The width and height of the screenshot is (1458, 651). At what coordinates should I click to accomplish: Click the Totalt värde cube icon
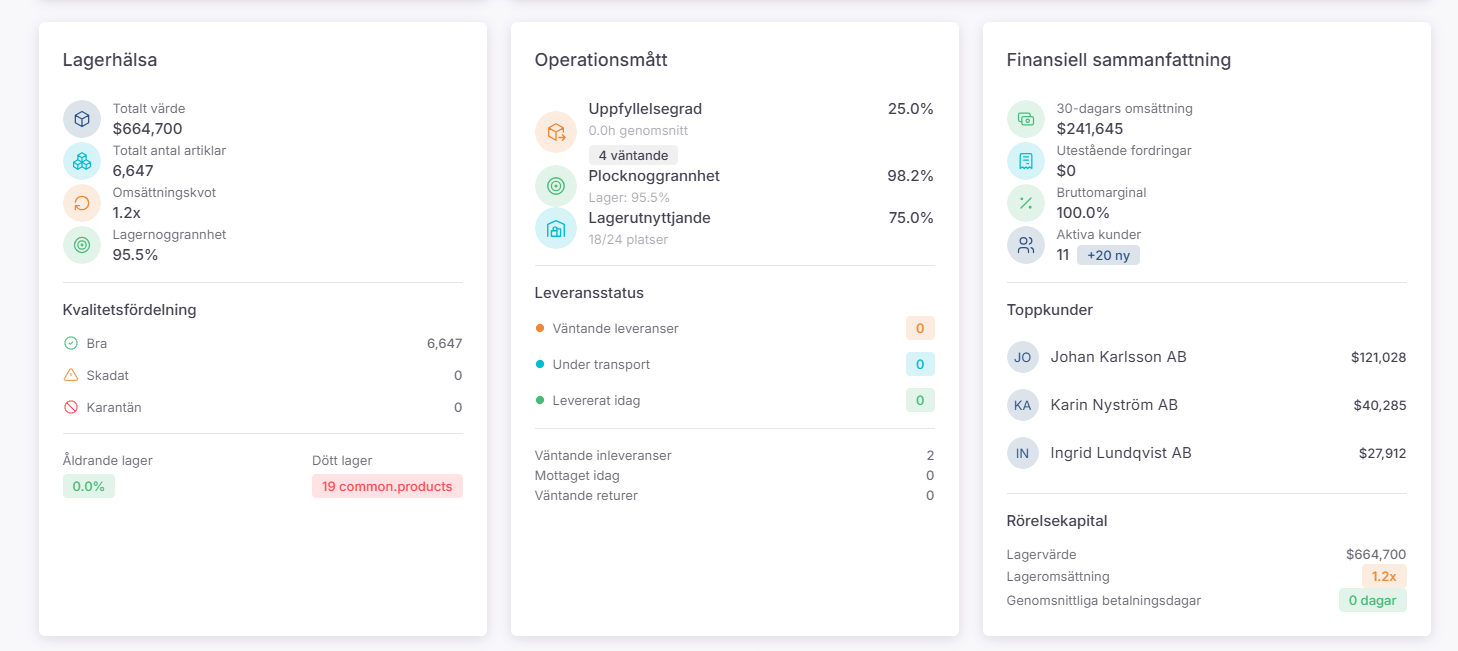pyautogui.click(x=81, y=118)
